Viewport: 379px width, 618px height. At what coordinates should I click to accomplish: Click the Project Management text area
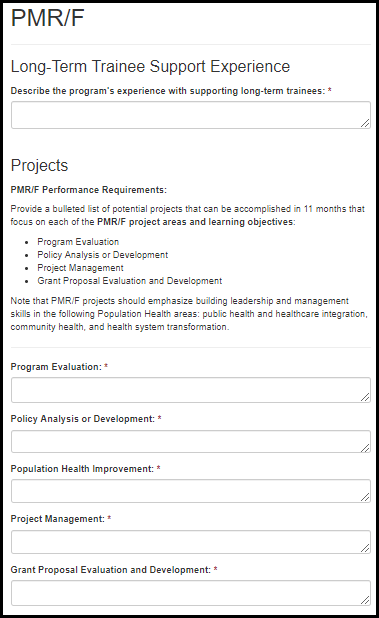tap(191, 542)
